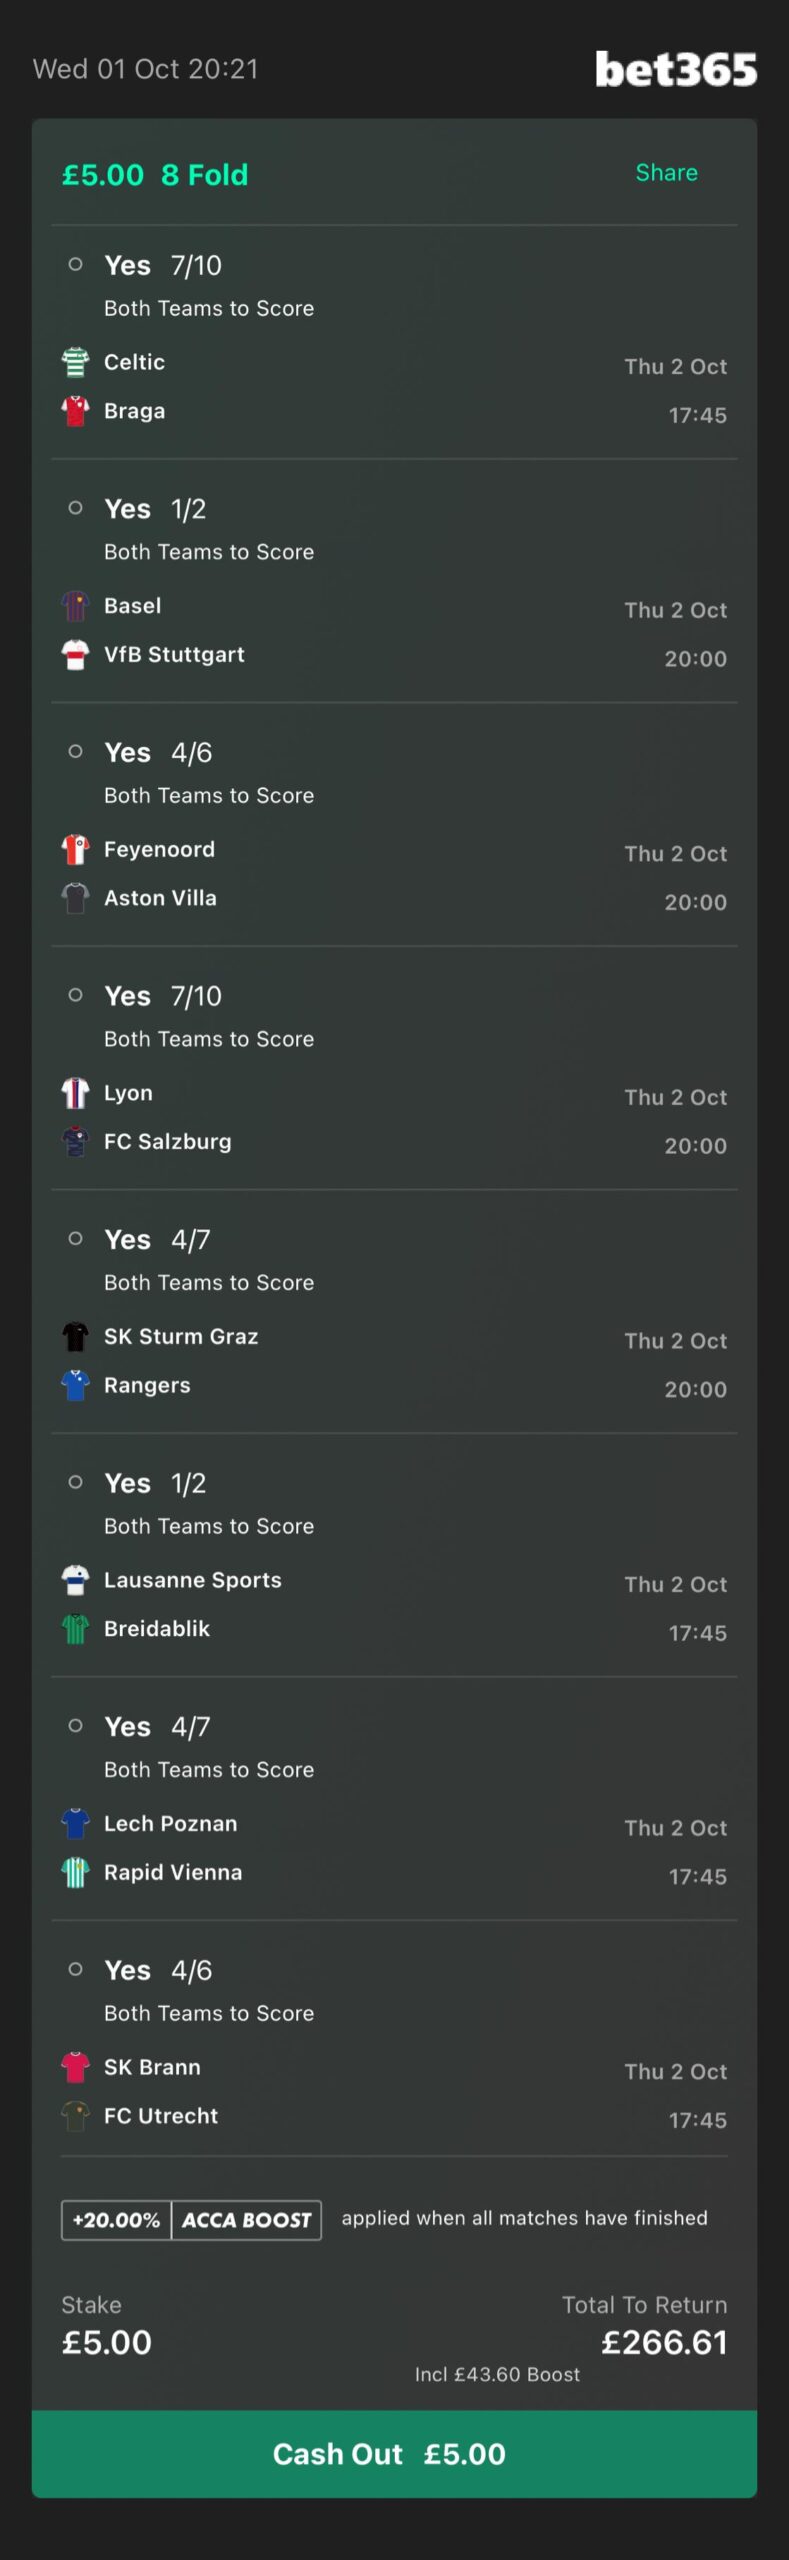
Task: Tap the Share link
Action: [666, 173]
